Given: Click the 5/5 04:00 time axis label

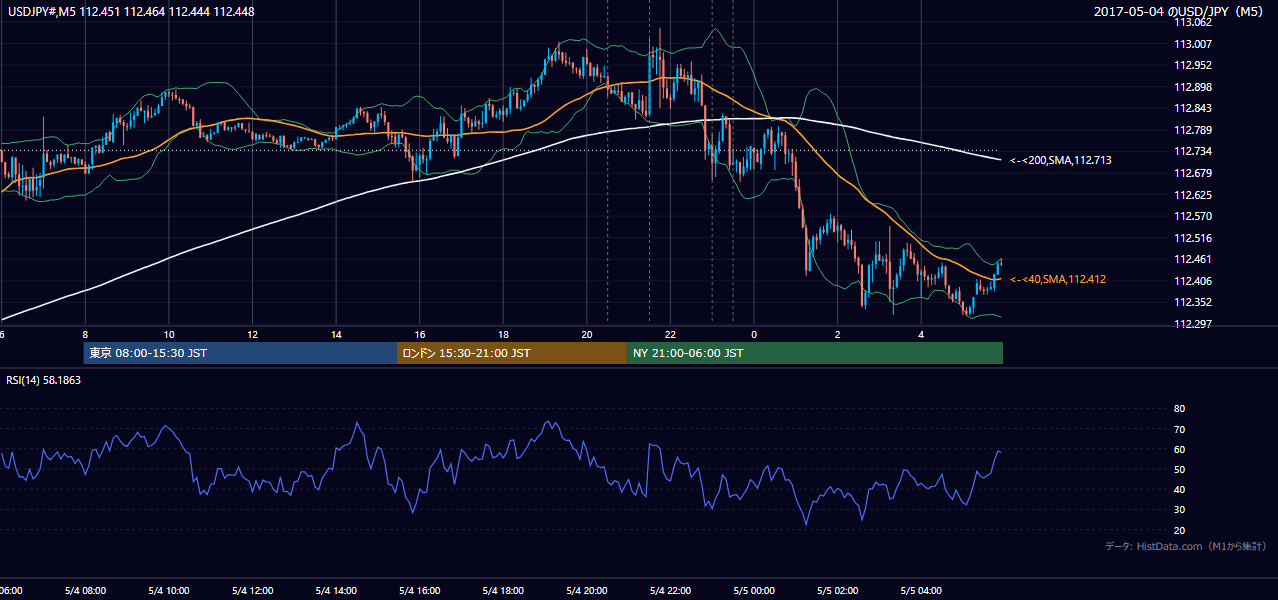Looking at the screenshot, I should 920,591.
